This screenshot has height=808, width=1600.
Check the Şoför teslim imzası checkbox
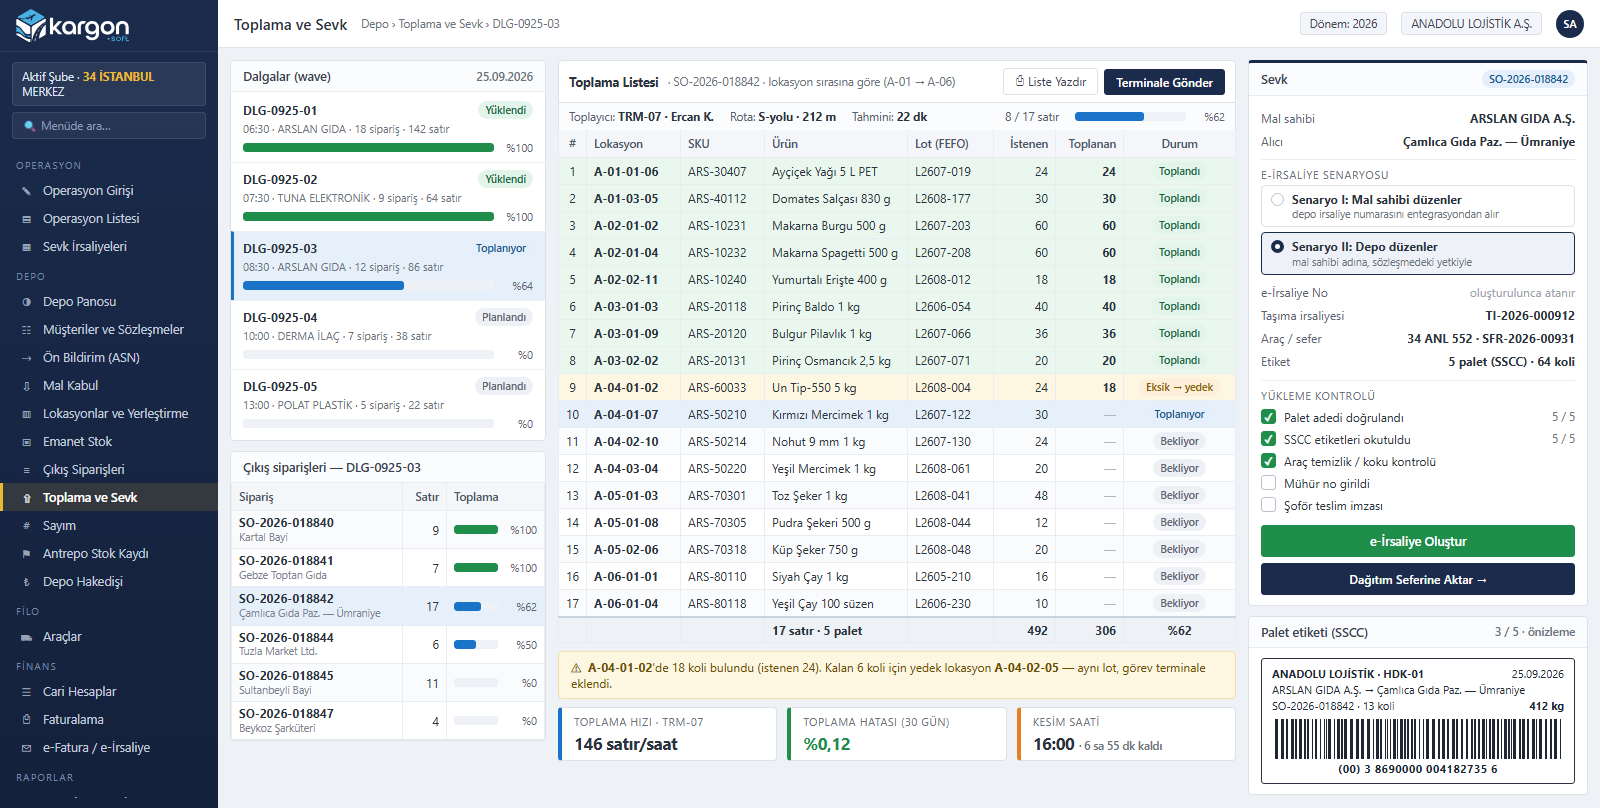pyautogui.click(x=1268, y=506)
